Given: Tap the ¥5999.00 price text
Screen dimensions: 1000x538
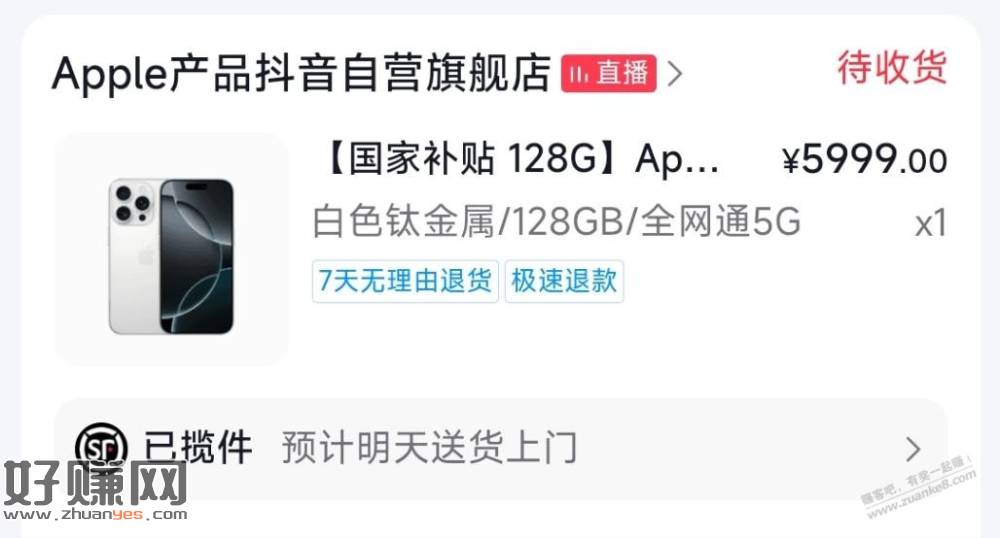Looking at the screenshot, I should click(x=865, y=159).
